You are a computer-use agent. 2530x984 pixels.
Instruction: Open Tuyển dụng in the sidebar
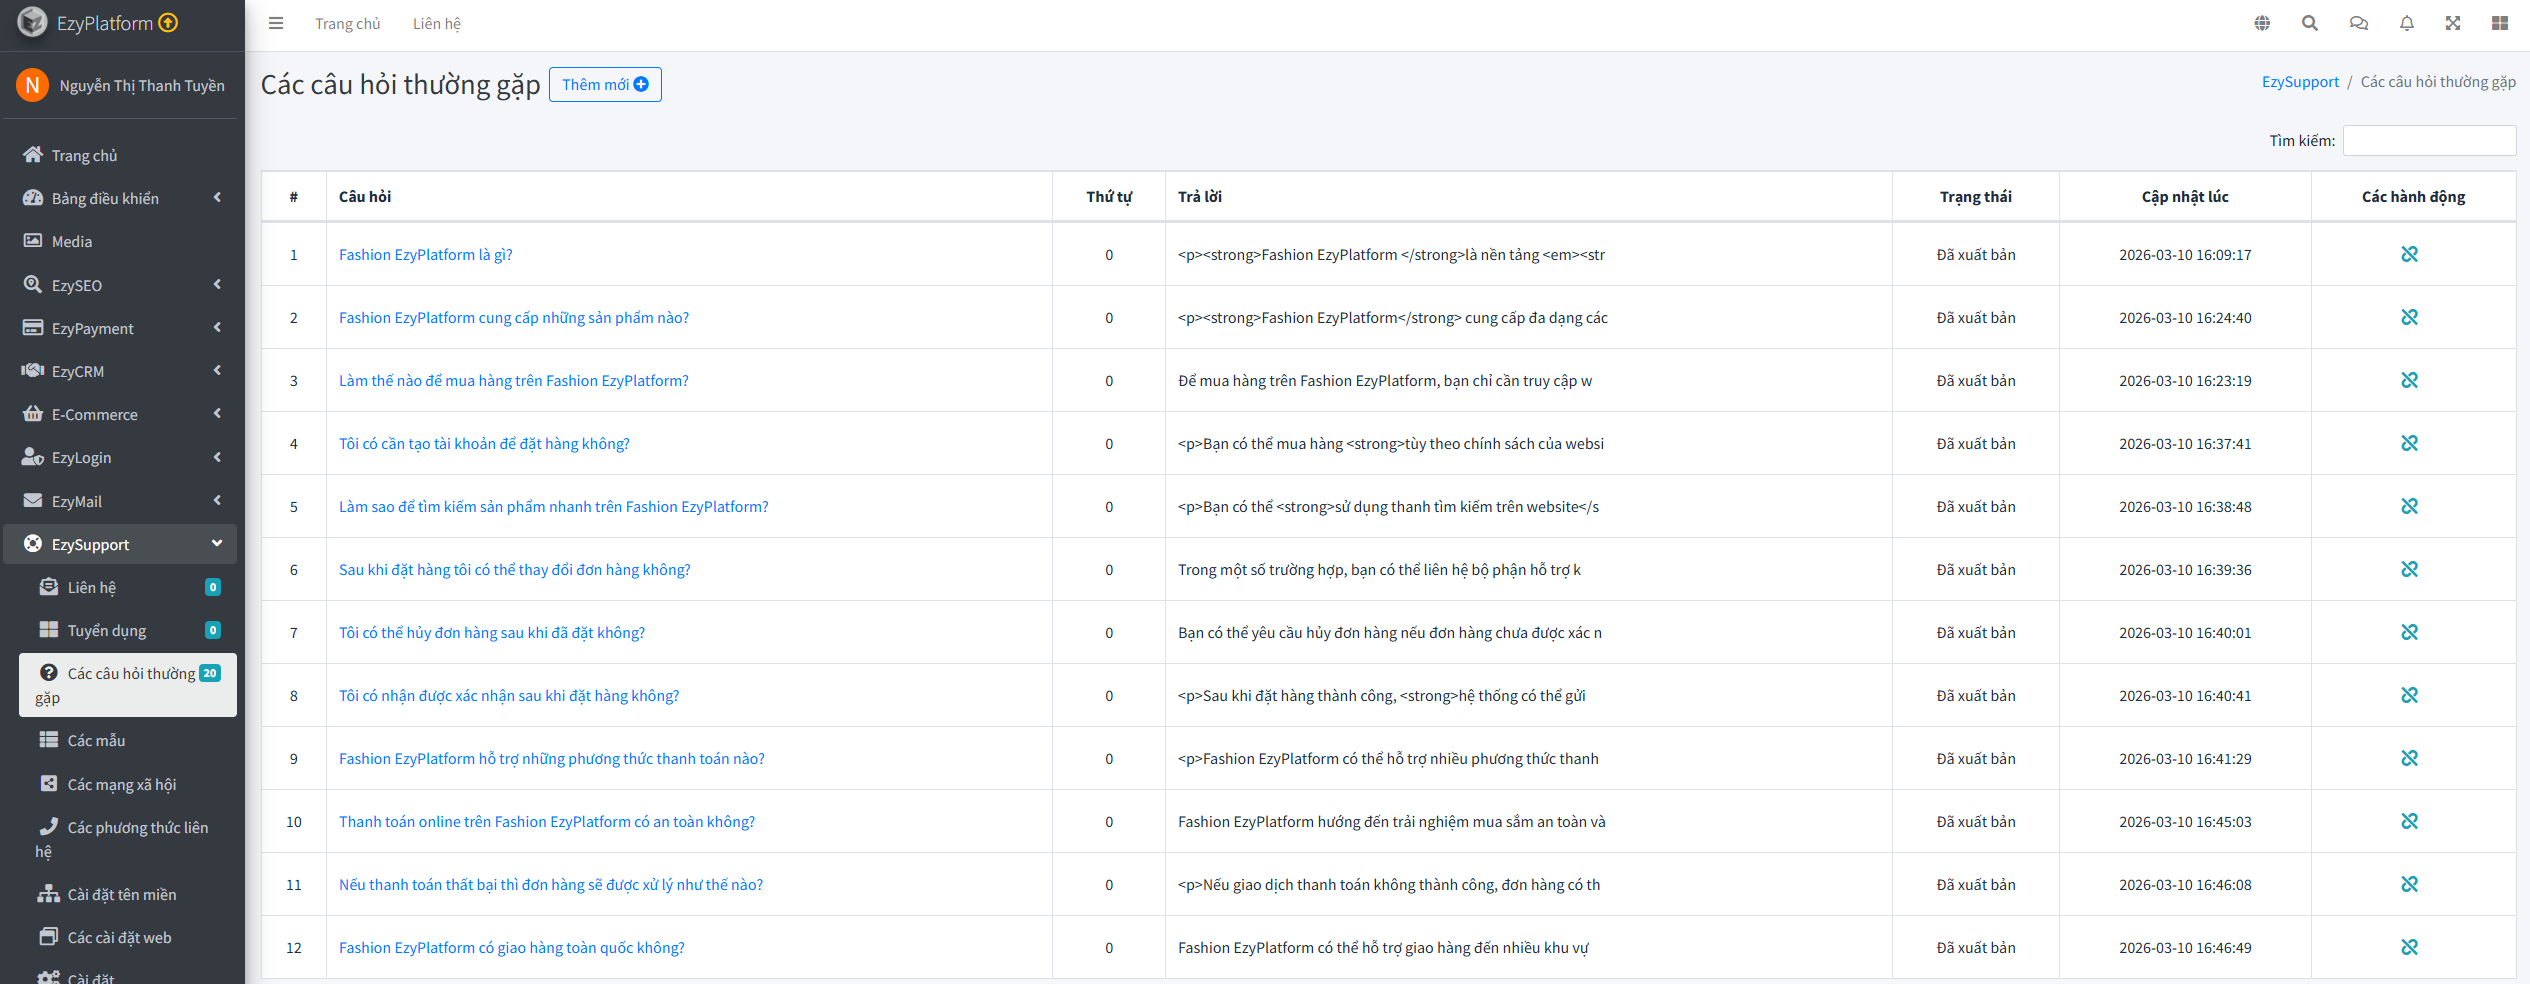tap(107, 631)
